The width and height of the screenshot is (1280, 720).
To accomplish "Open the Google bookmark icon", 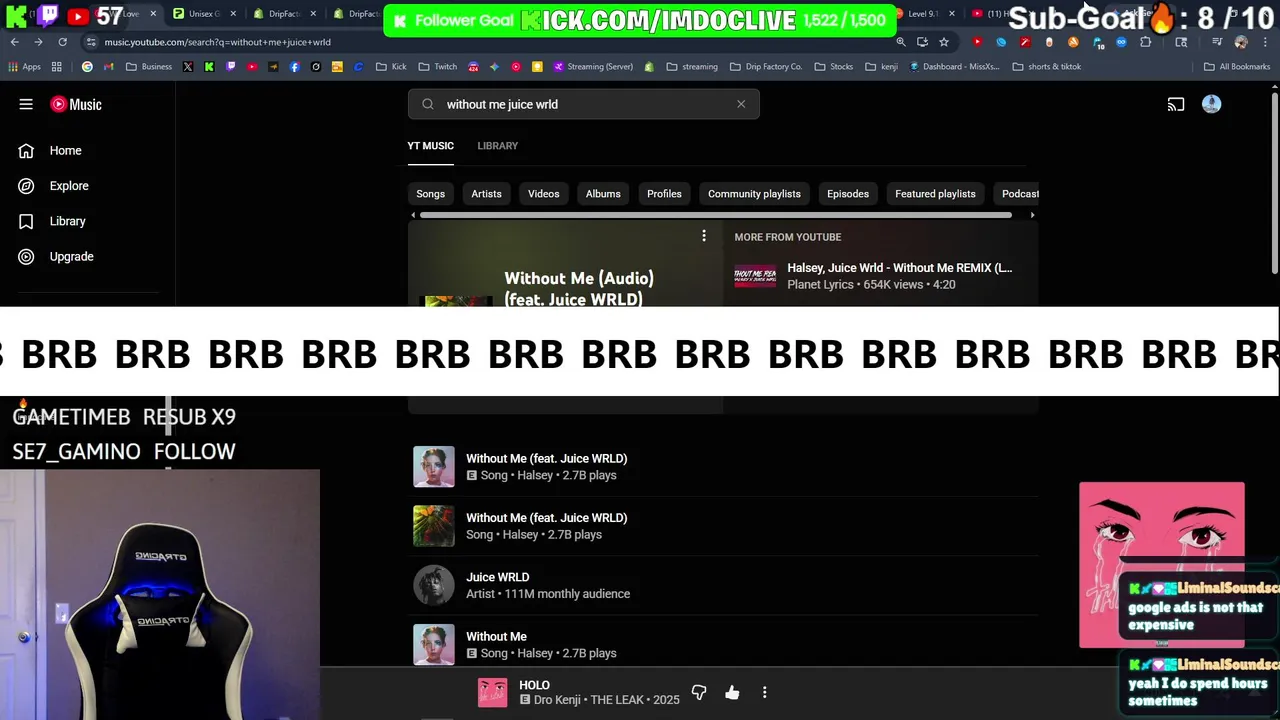I will pos(87,67).
